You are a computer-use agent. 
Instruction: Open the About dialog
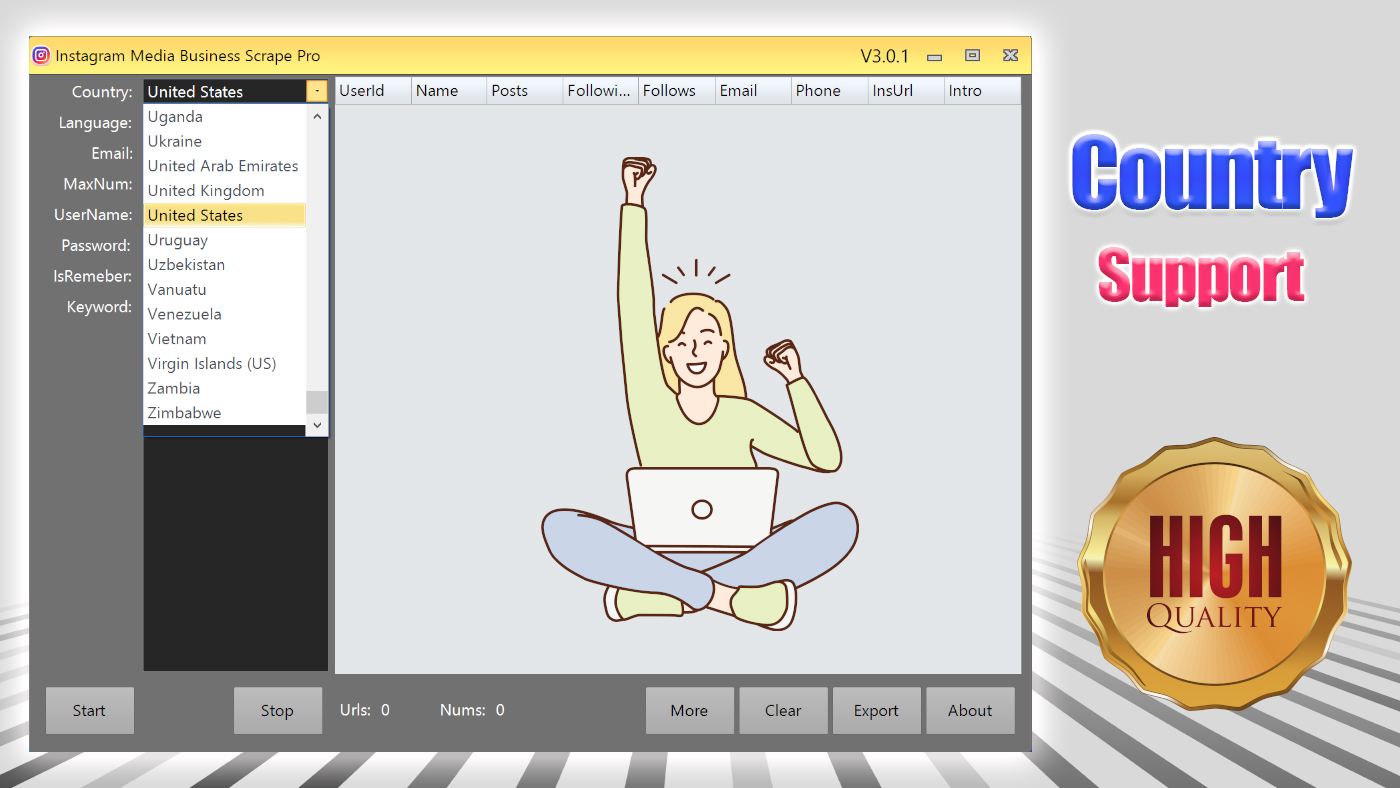point(970,711)
